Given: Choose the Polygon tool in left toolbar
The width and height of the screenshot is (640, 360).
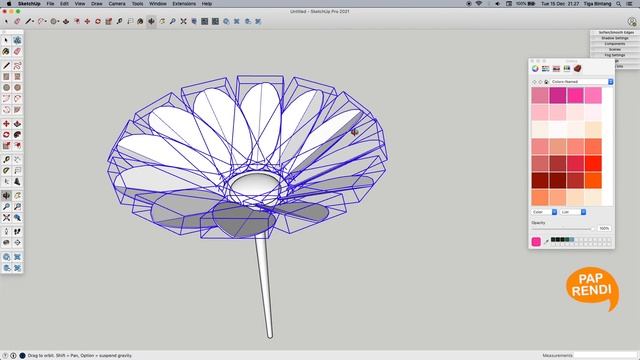Looking at the screenshot, I should (x=17, y=87).
